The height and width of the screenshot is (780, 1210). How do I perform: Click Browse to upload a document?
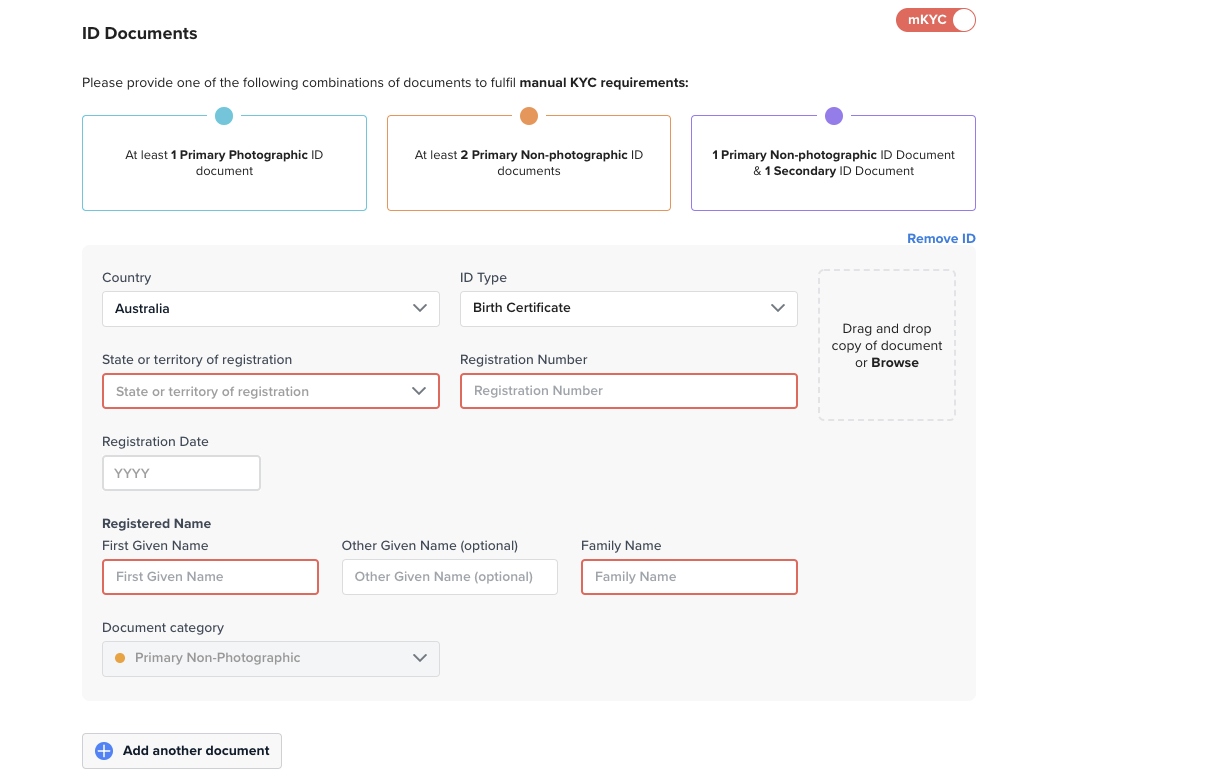tap(894, 363)
